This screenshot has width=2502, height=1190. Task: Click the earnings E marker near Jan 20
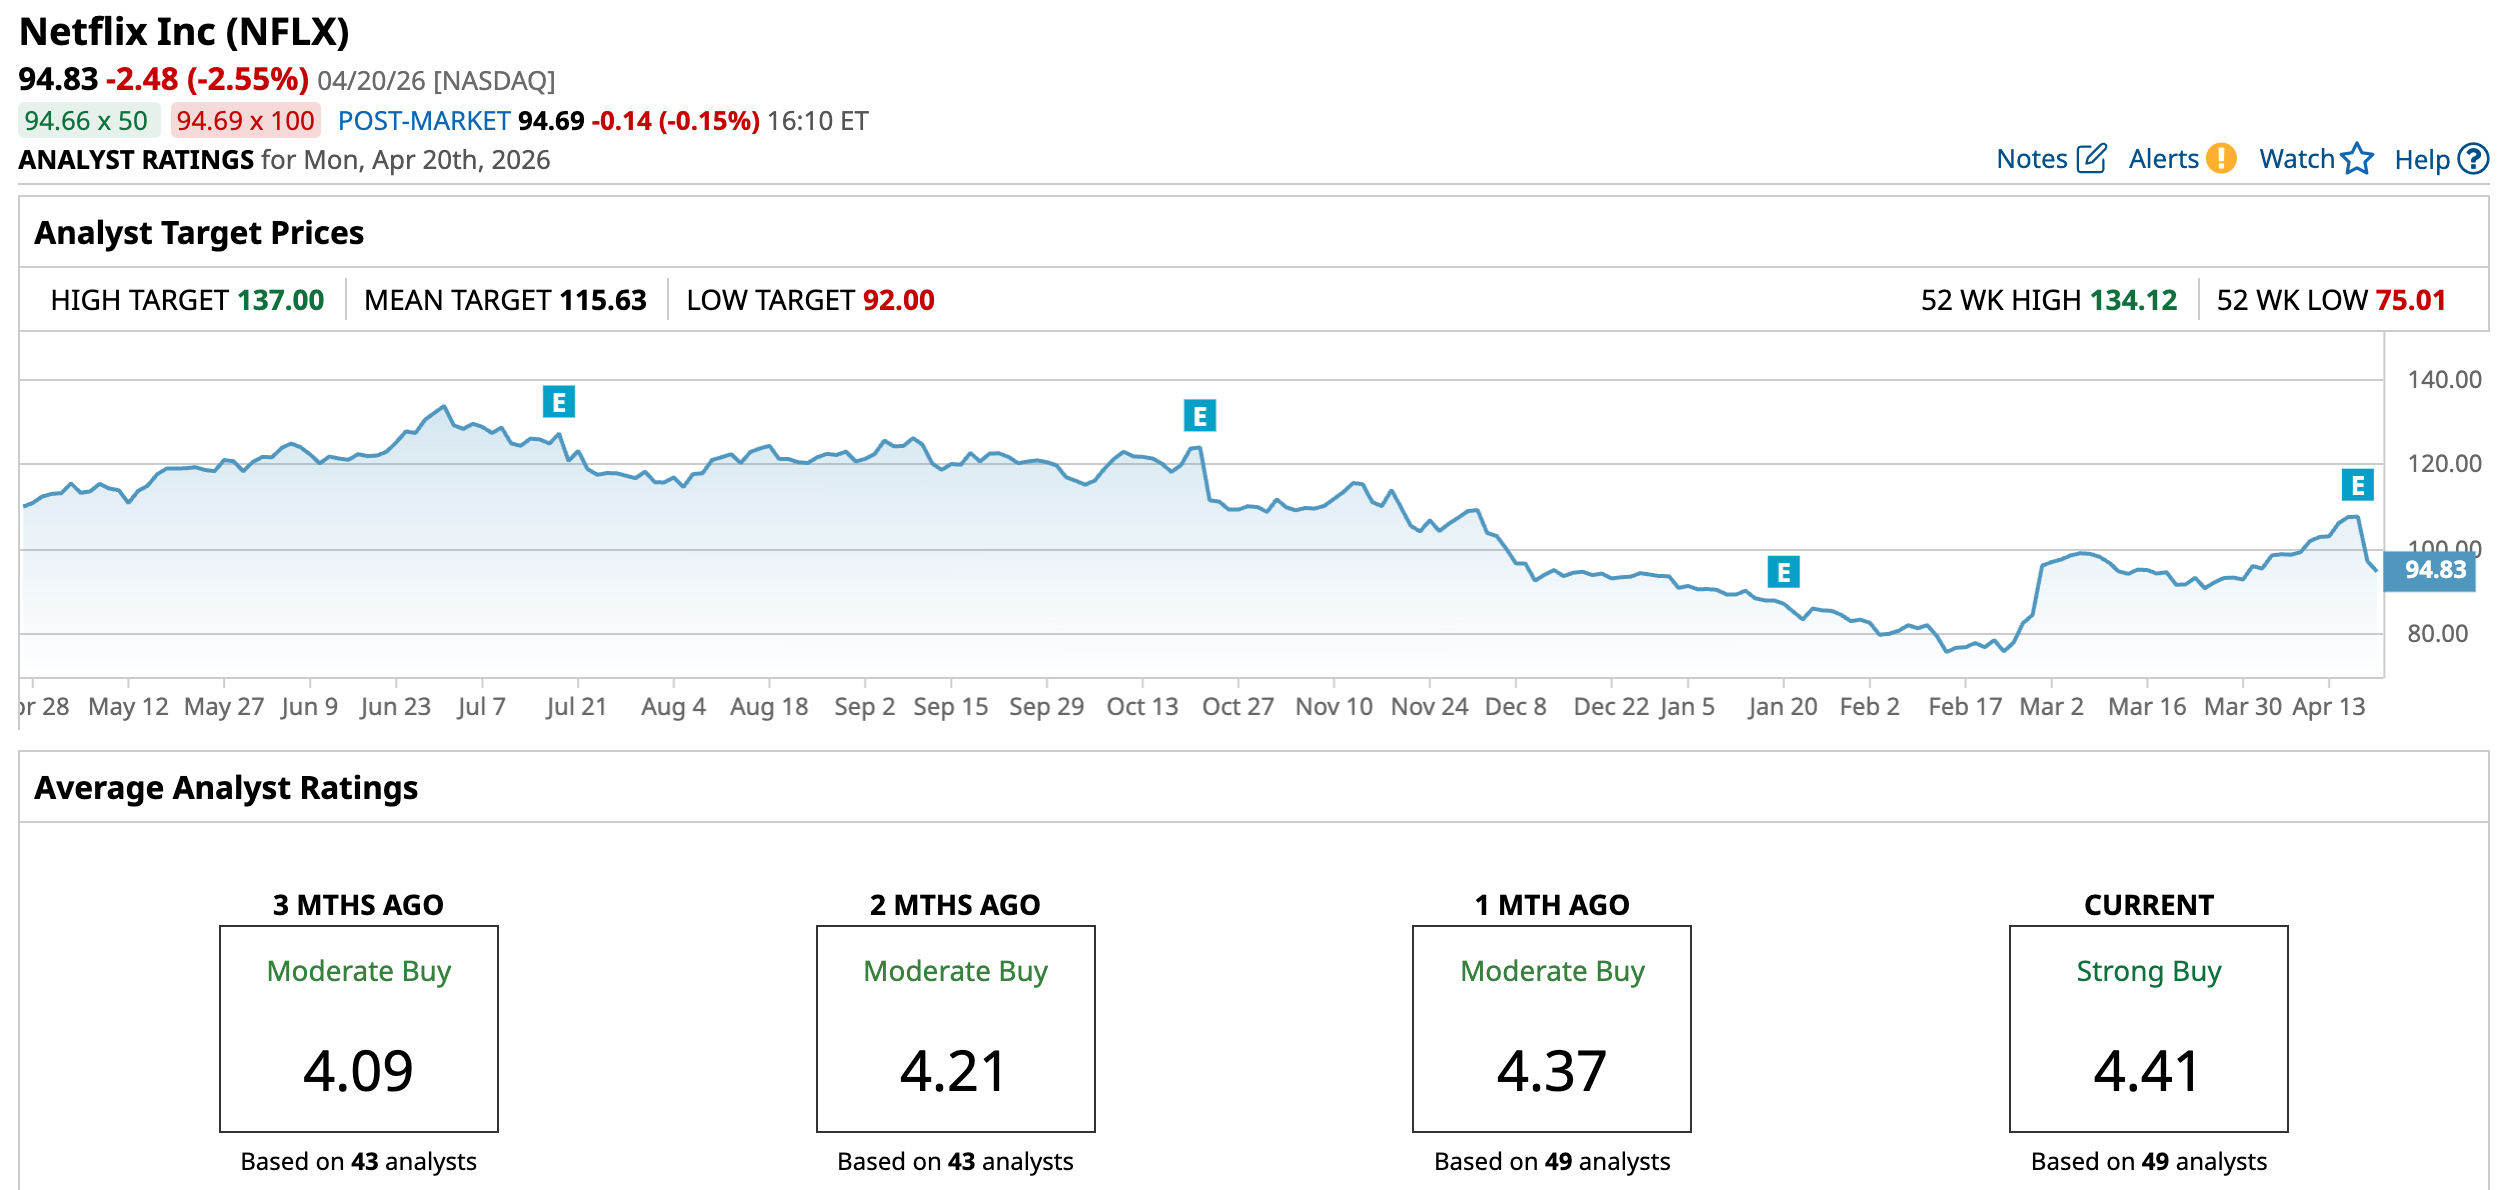pyautogui.click(x=1783, y=572)
